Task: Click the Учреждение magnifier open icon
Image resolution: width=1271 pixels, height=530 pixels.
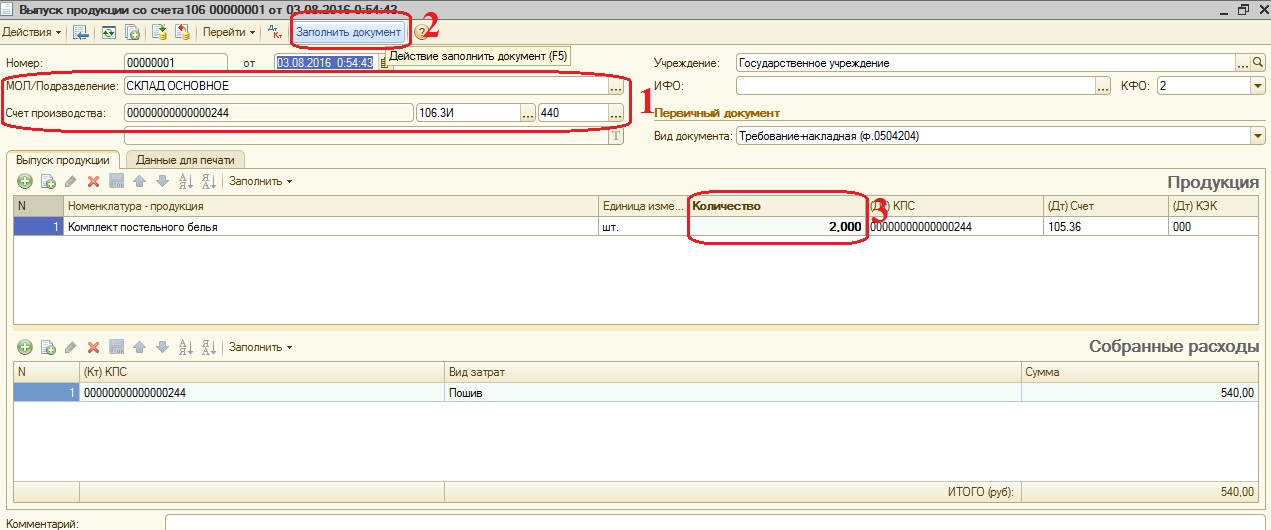Action: (1259, 63)
